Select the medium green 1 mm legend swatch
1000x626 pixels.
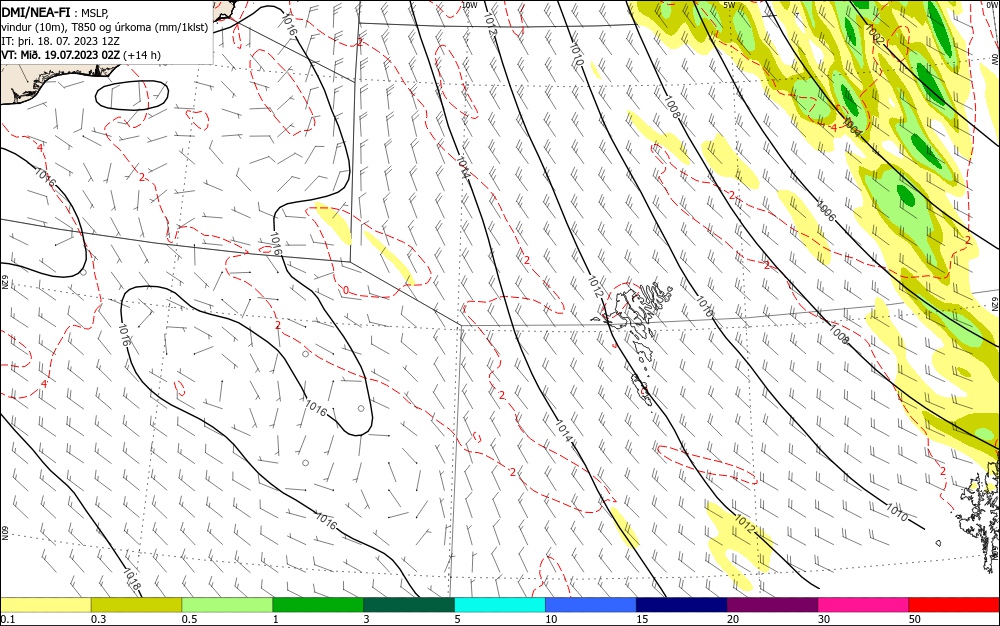pos(318,605)
